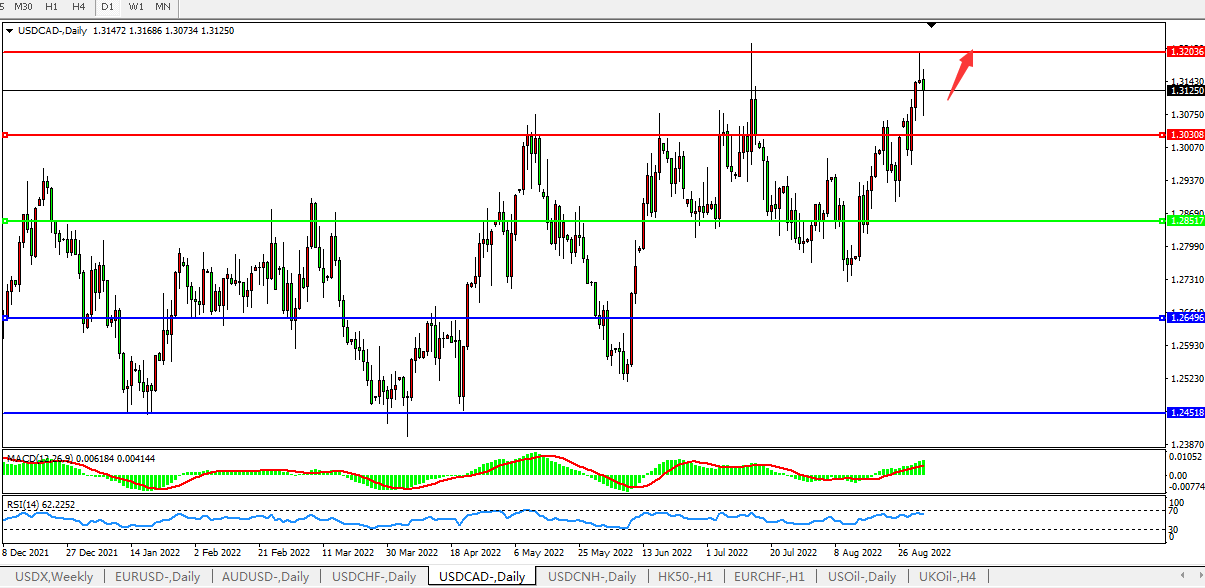The height and width of the screenshot is (588, 1205).
Task: Select the red upward arrow drawing
Action: pyautogui.click(x=961, y=75)
